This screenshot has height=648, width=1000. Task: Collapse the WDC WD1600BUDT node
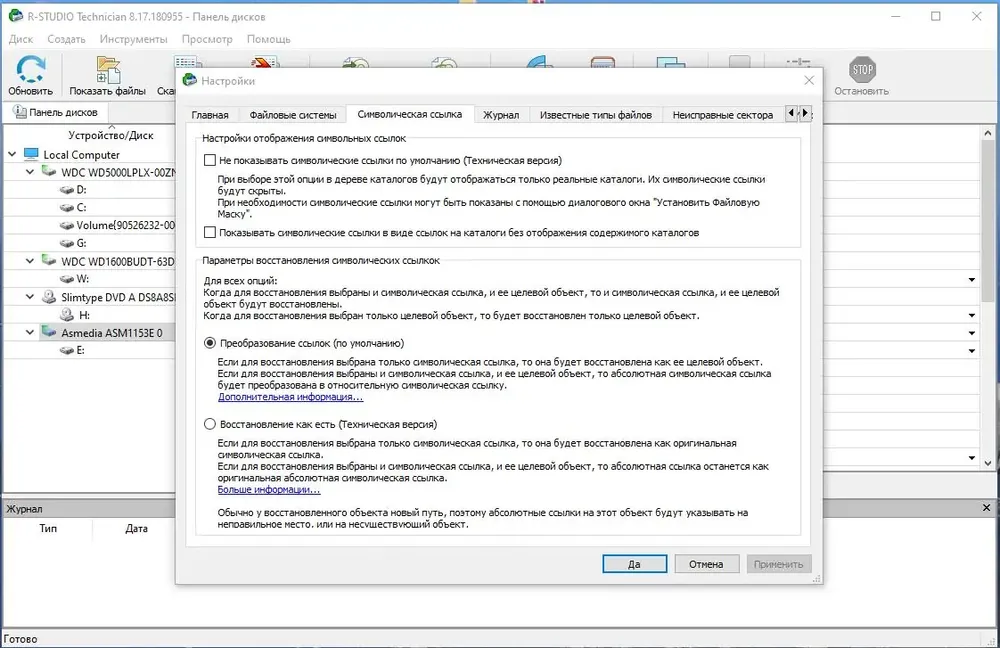30,261
